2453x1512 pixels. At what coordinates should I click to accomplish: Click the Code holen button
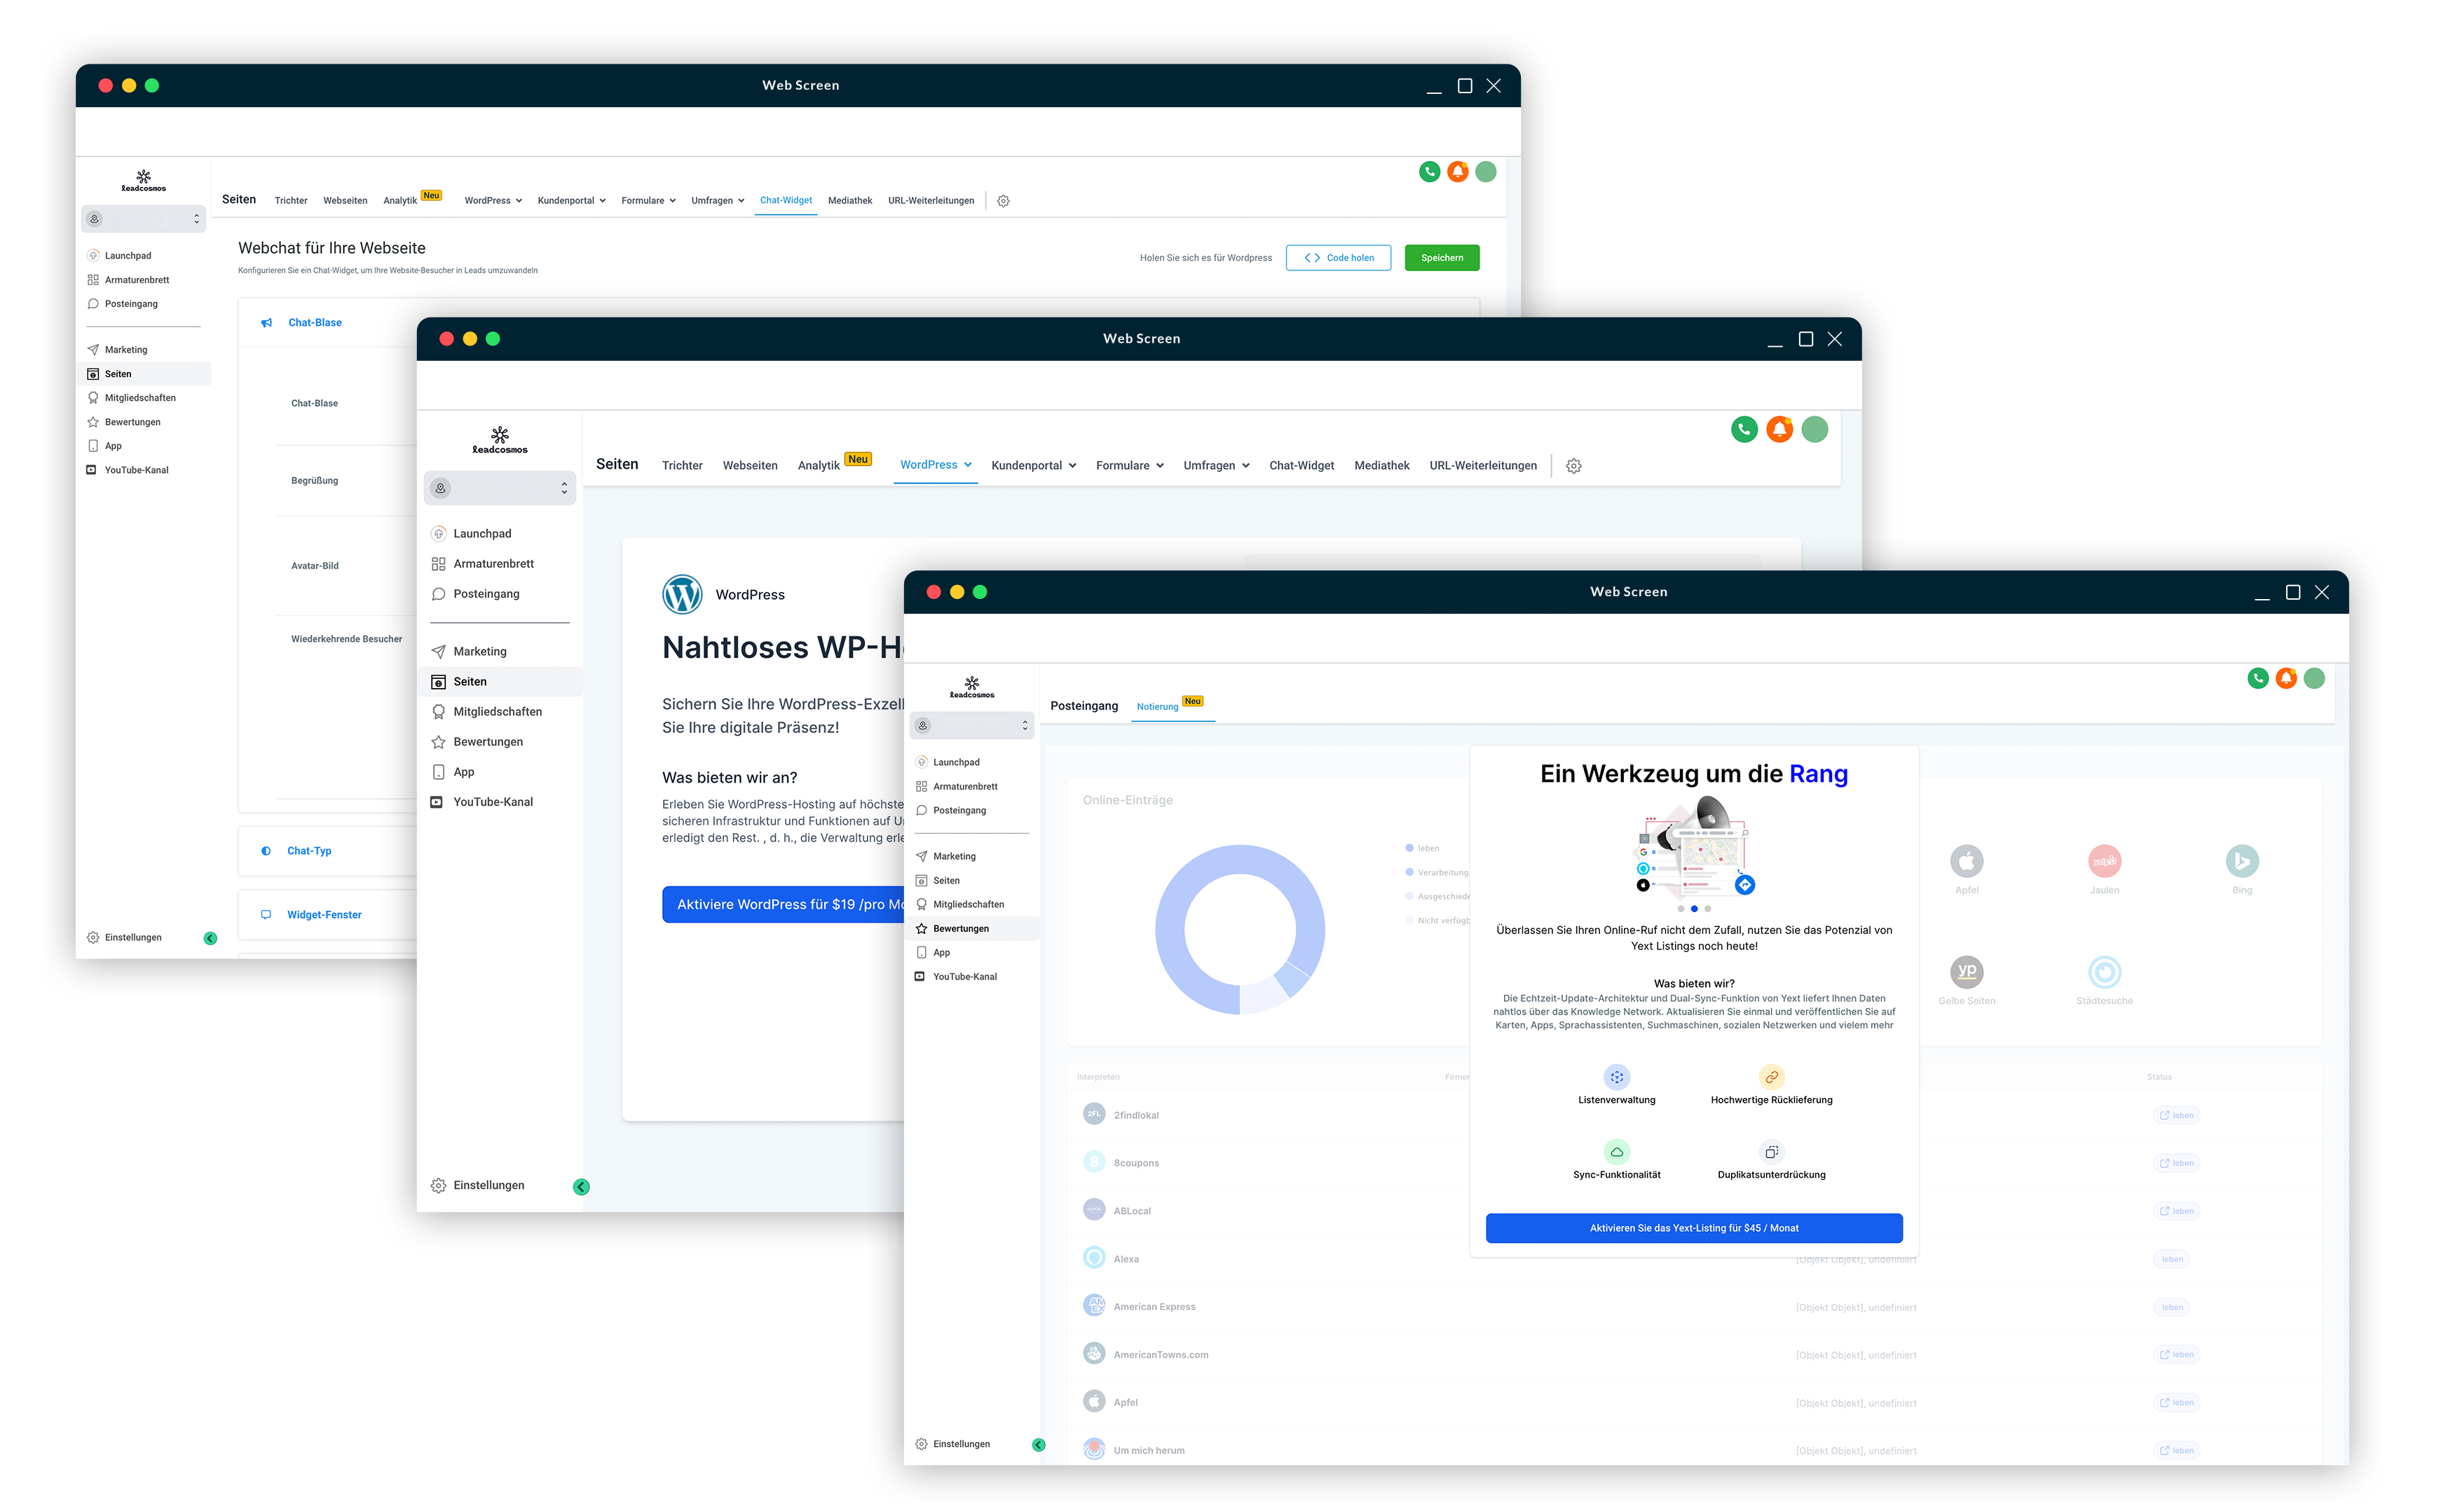click(1338, 258)
